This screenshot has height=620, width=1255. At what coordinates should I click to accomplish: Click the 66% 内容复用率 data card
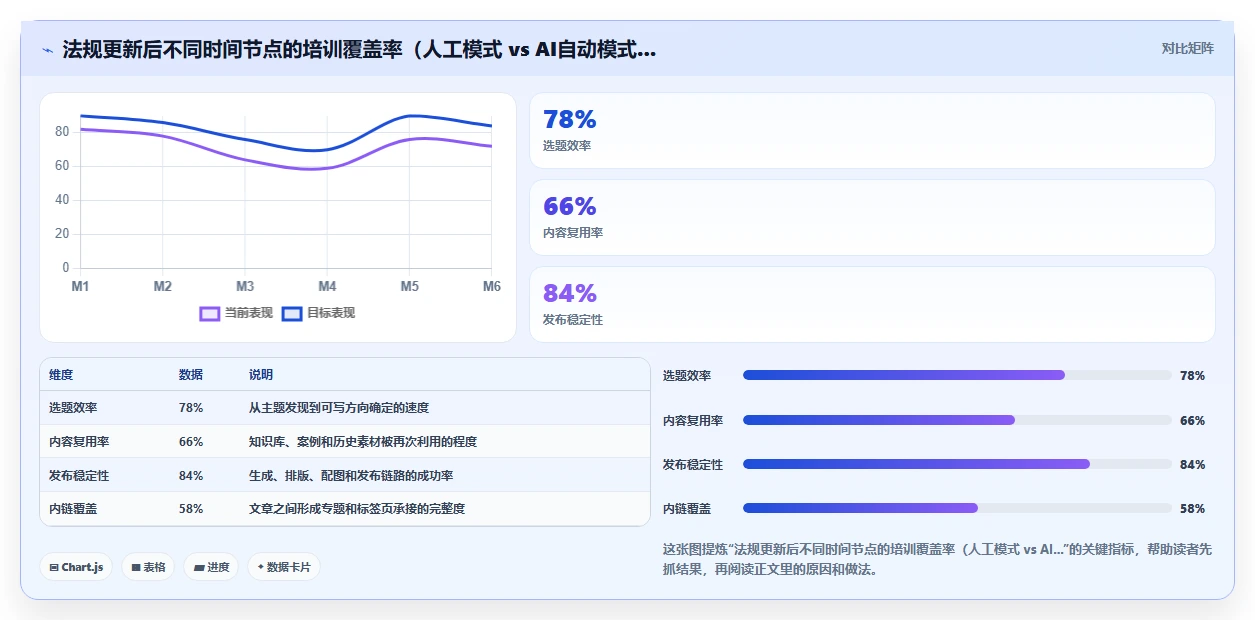872,218
